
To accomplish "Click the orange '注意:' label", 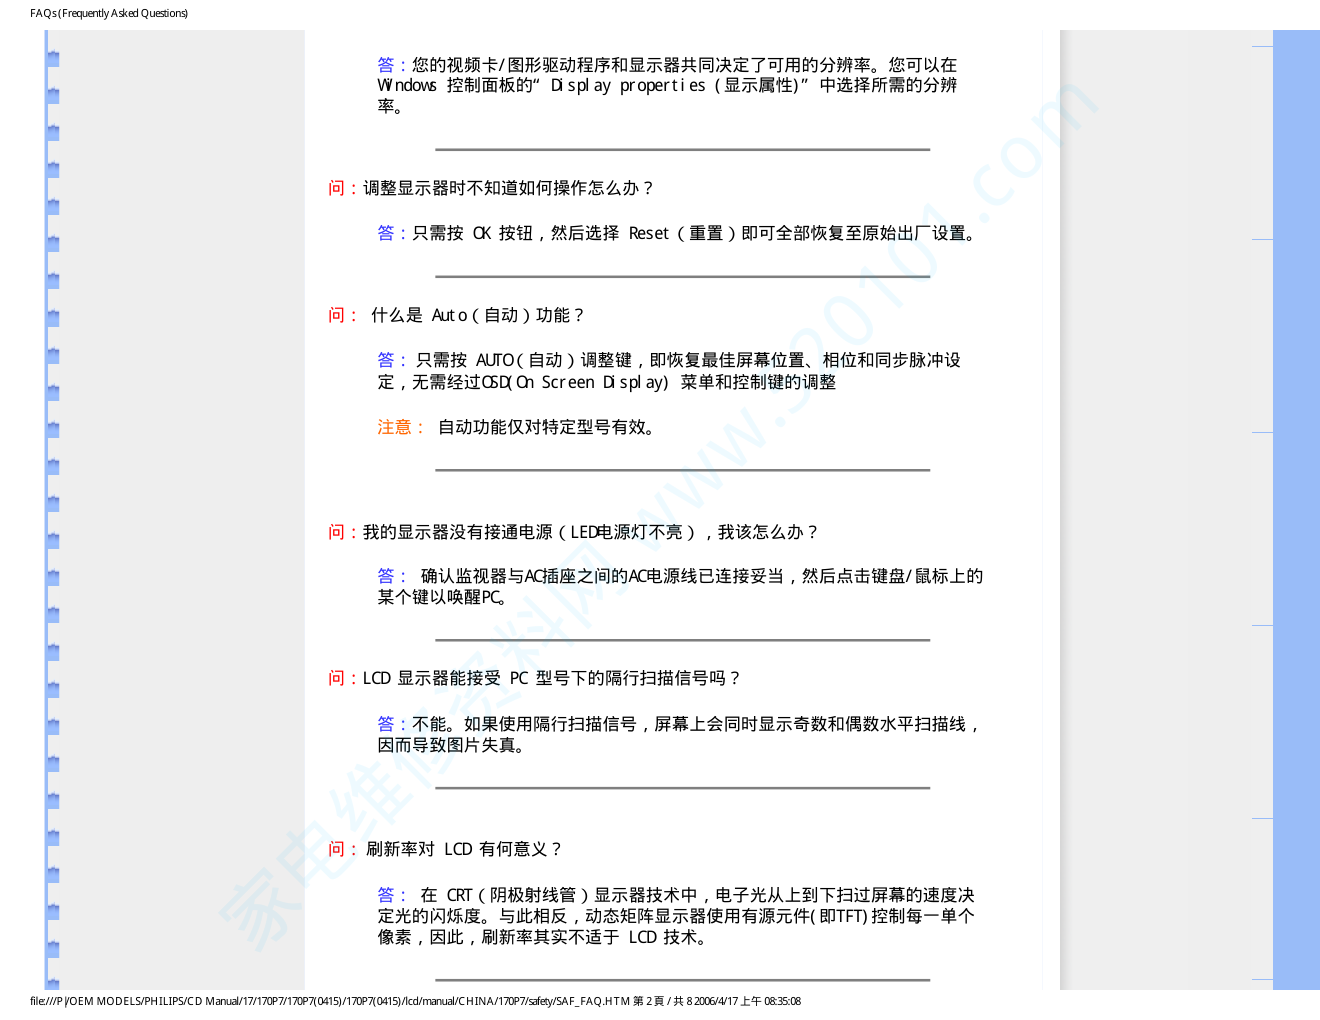I will pyautogui.click(x=401, y=427).
